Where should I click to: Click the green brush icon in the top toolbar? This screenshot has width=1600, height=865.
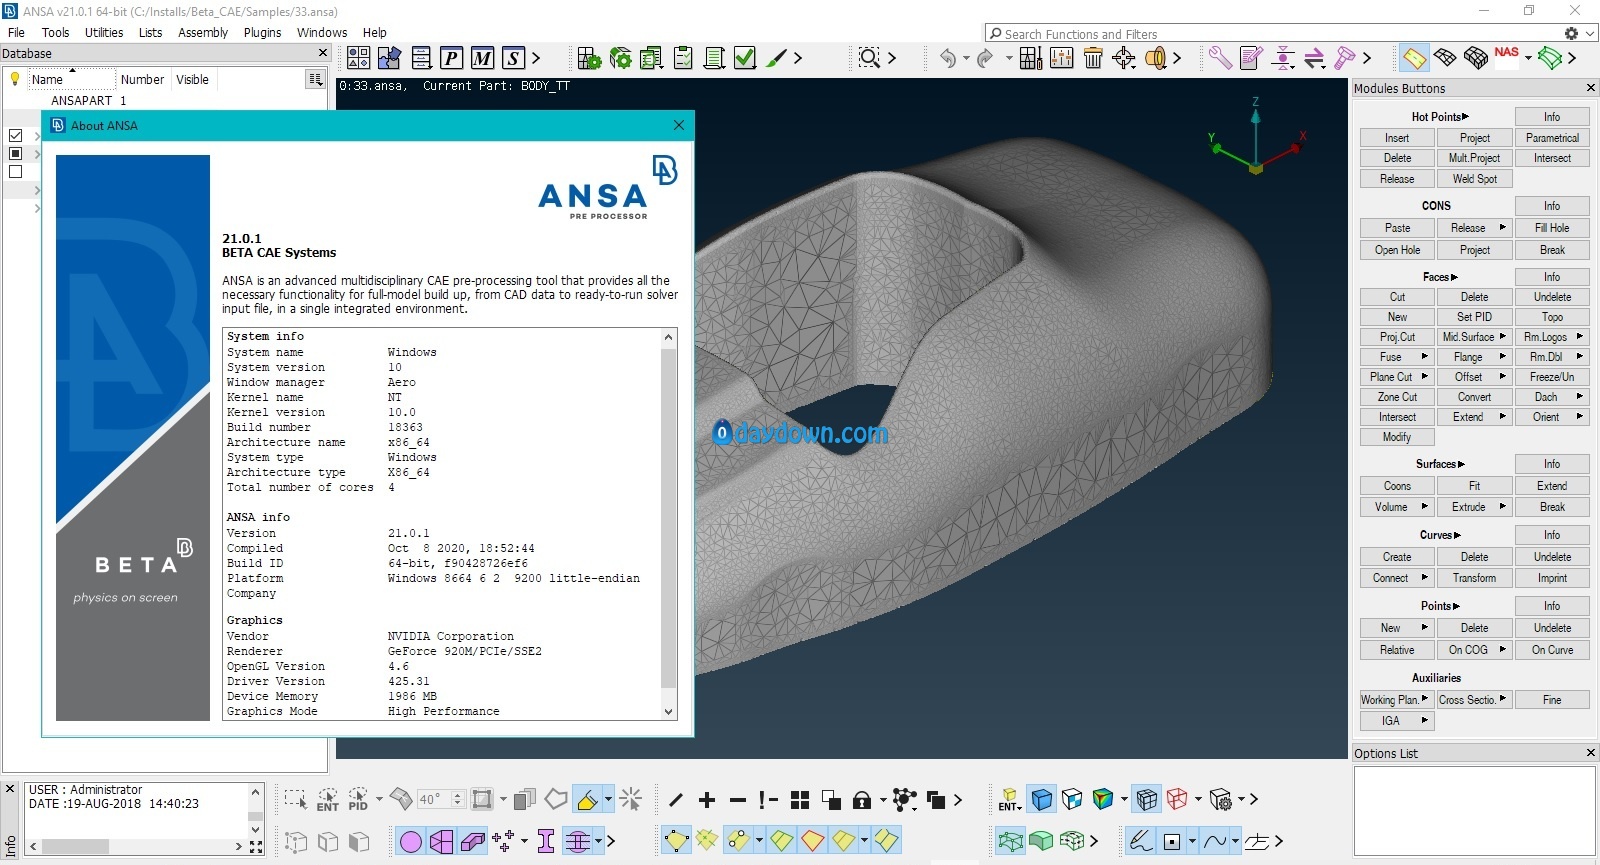pyautogui.click(x=776, y=58)
